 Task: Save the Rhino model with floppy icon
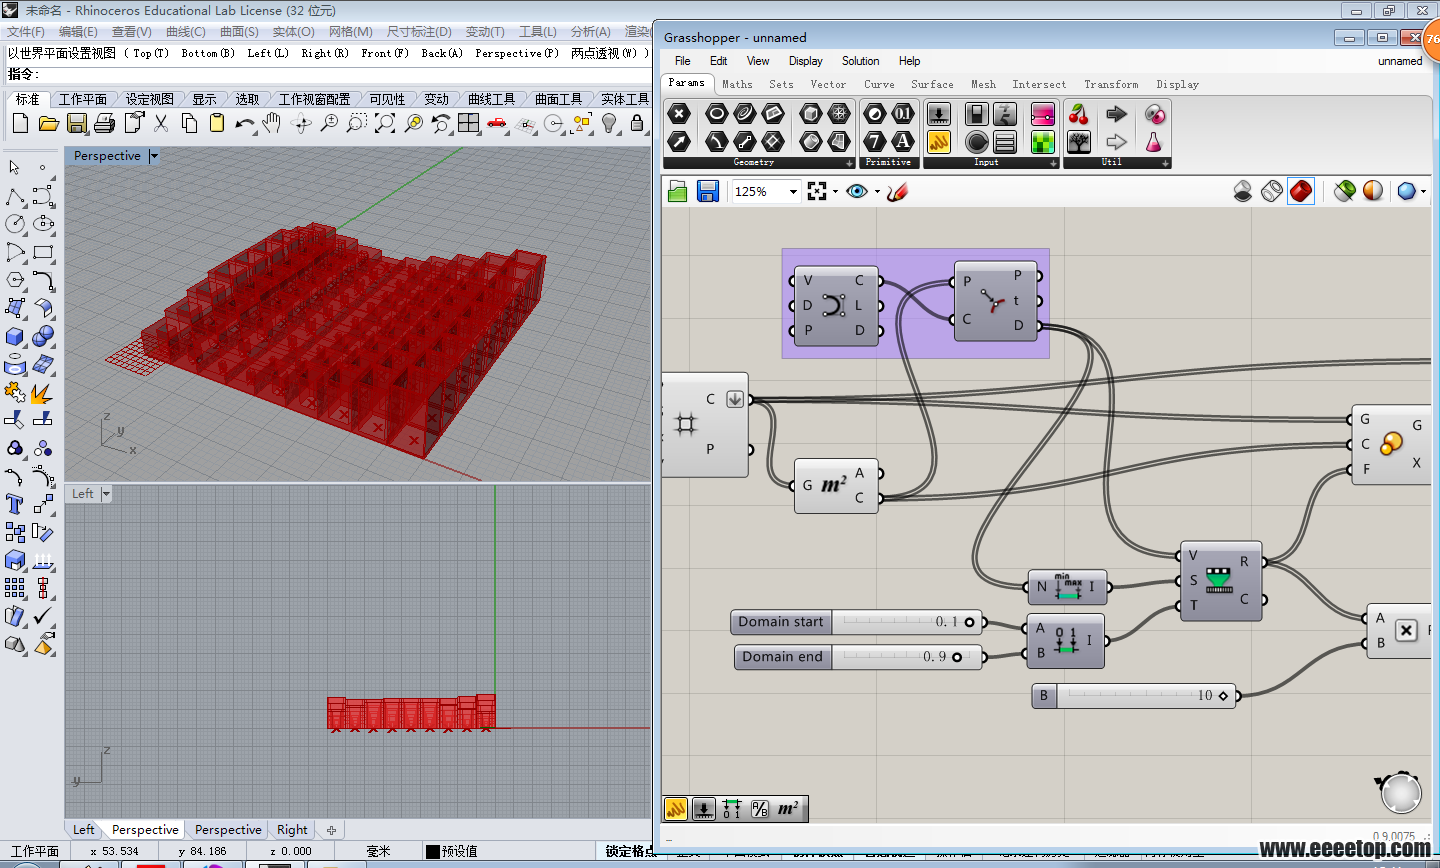point(77,123)
